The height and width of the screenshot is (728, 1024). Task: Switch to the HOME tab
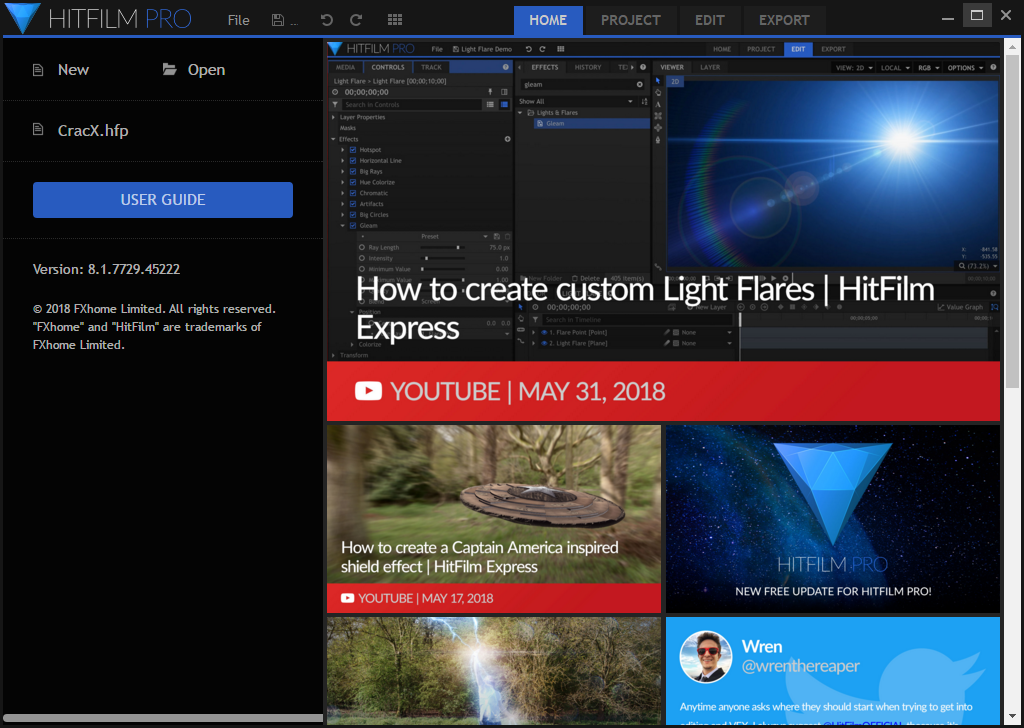coord(548,20)
